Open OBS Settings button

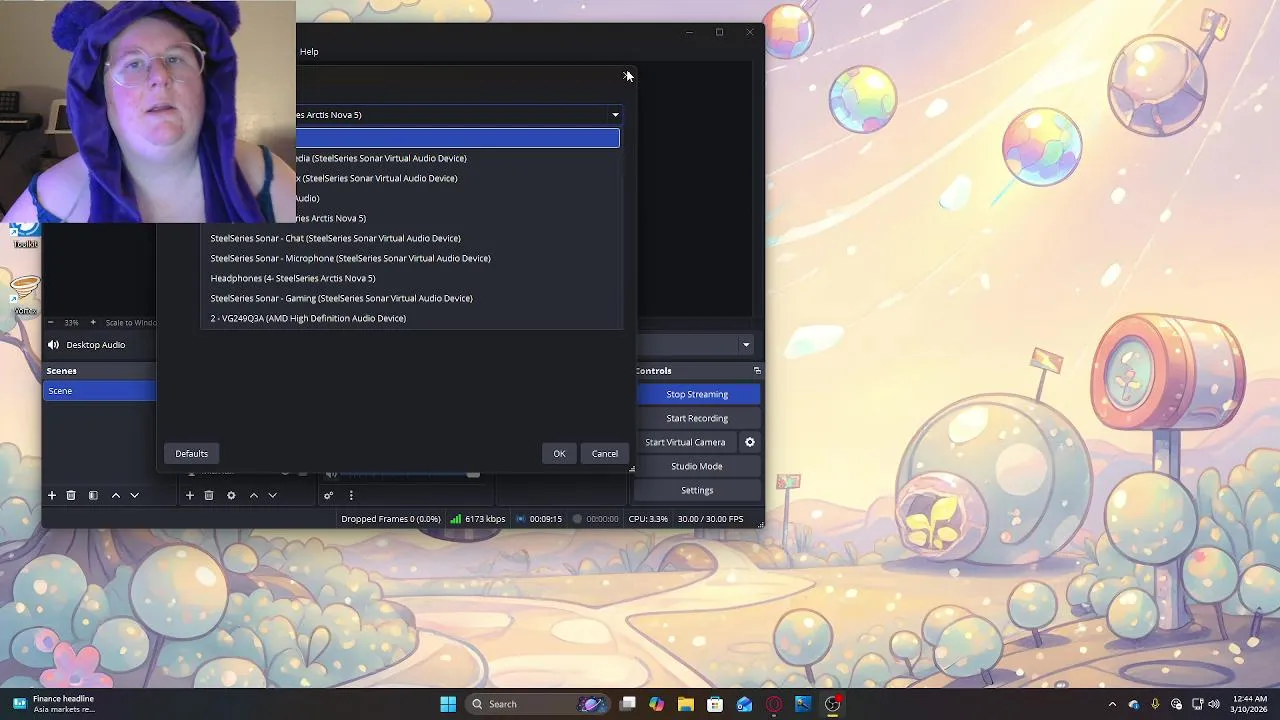pos(698,490)
